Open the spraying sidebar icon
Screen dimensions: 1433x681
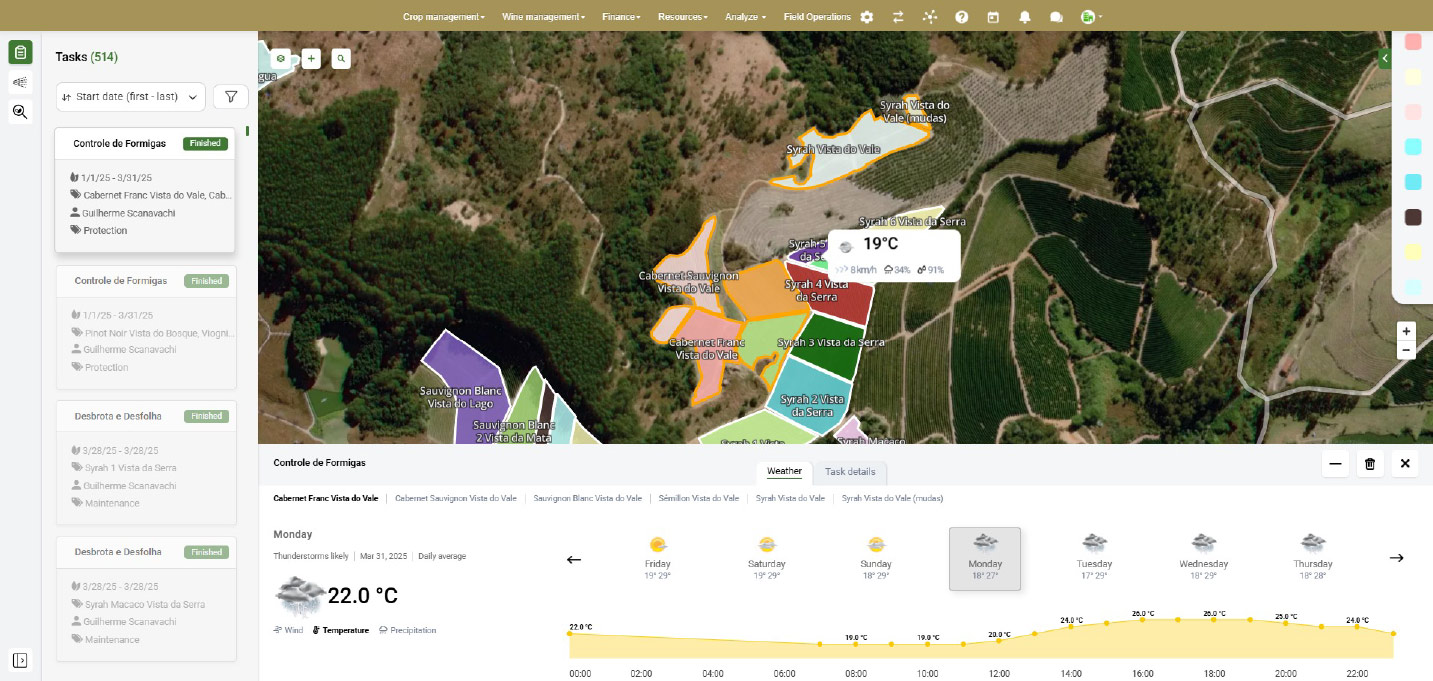coord(20,82)
